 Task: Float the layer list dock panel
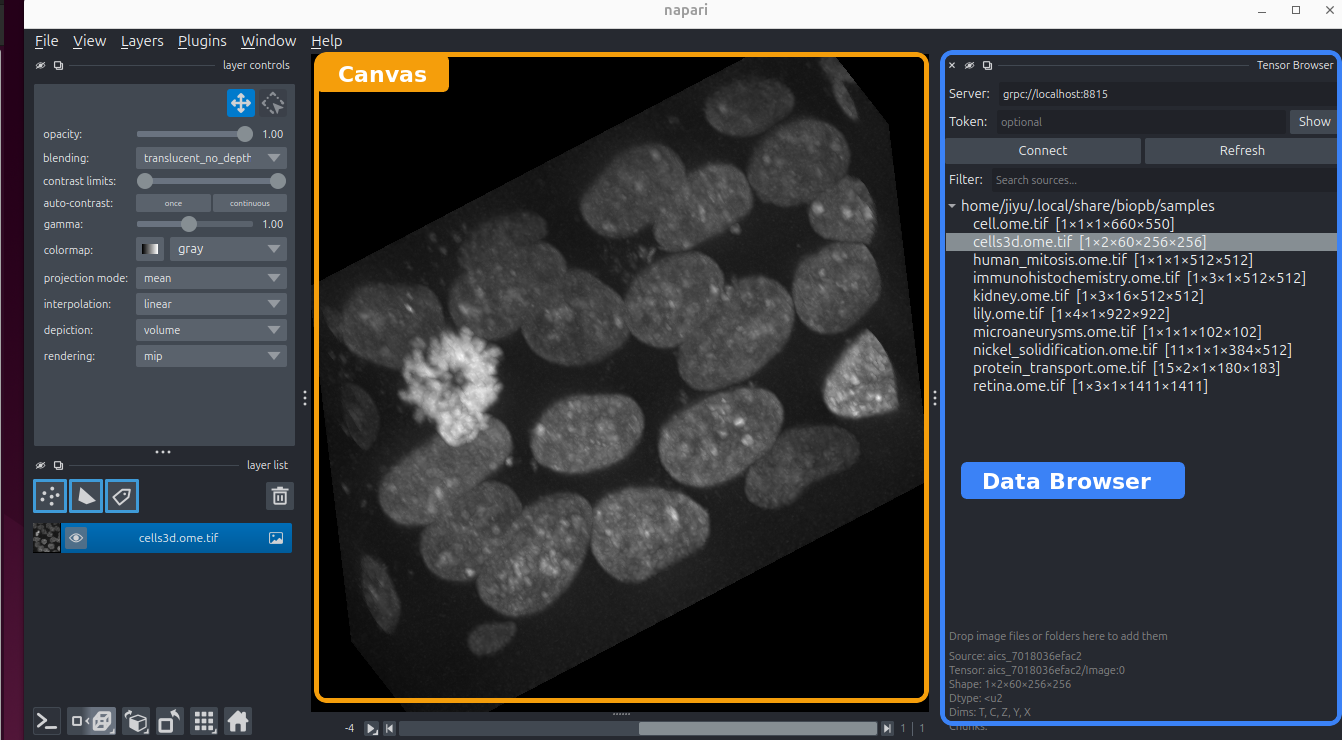coord(58,465)
